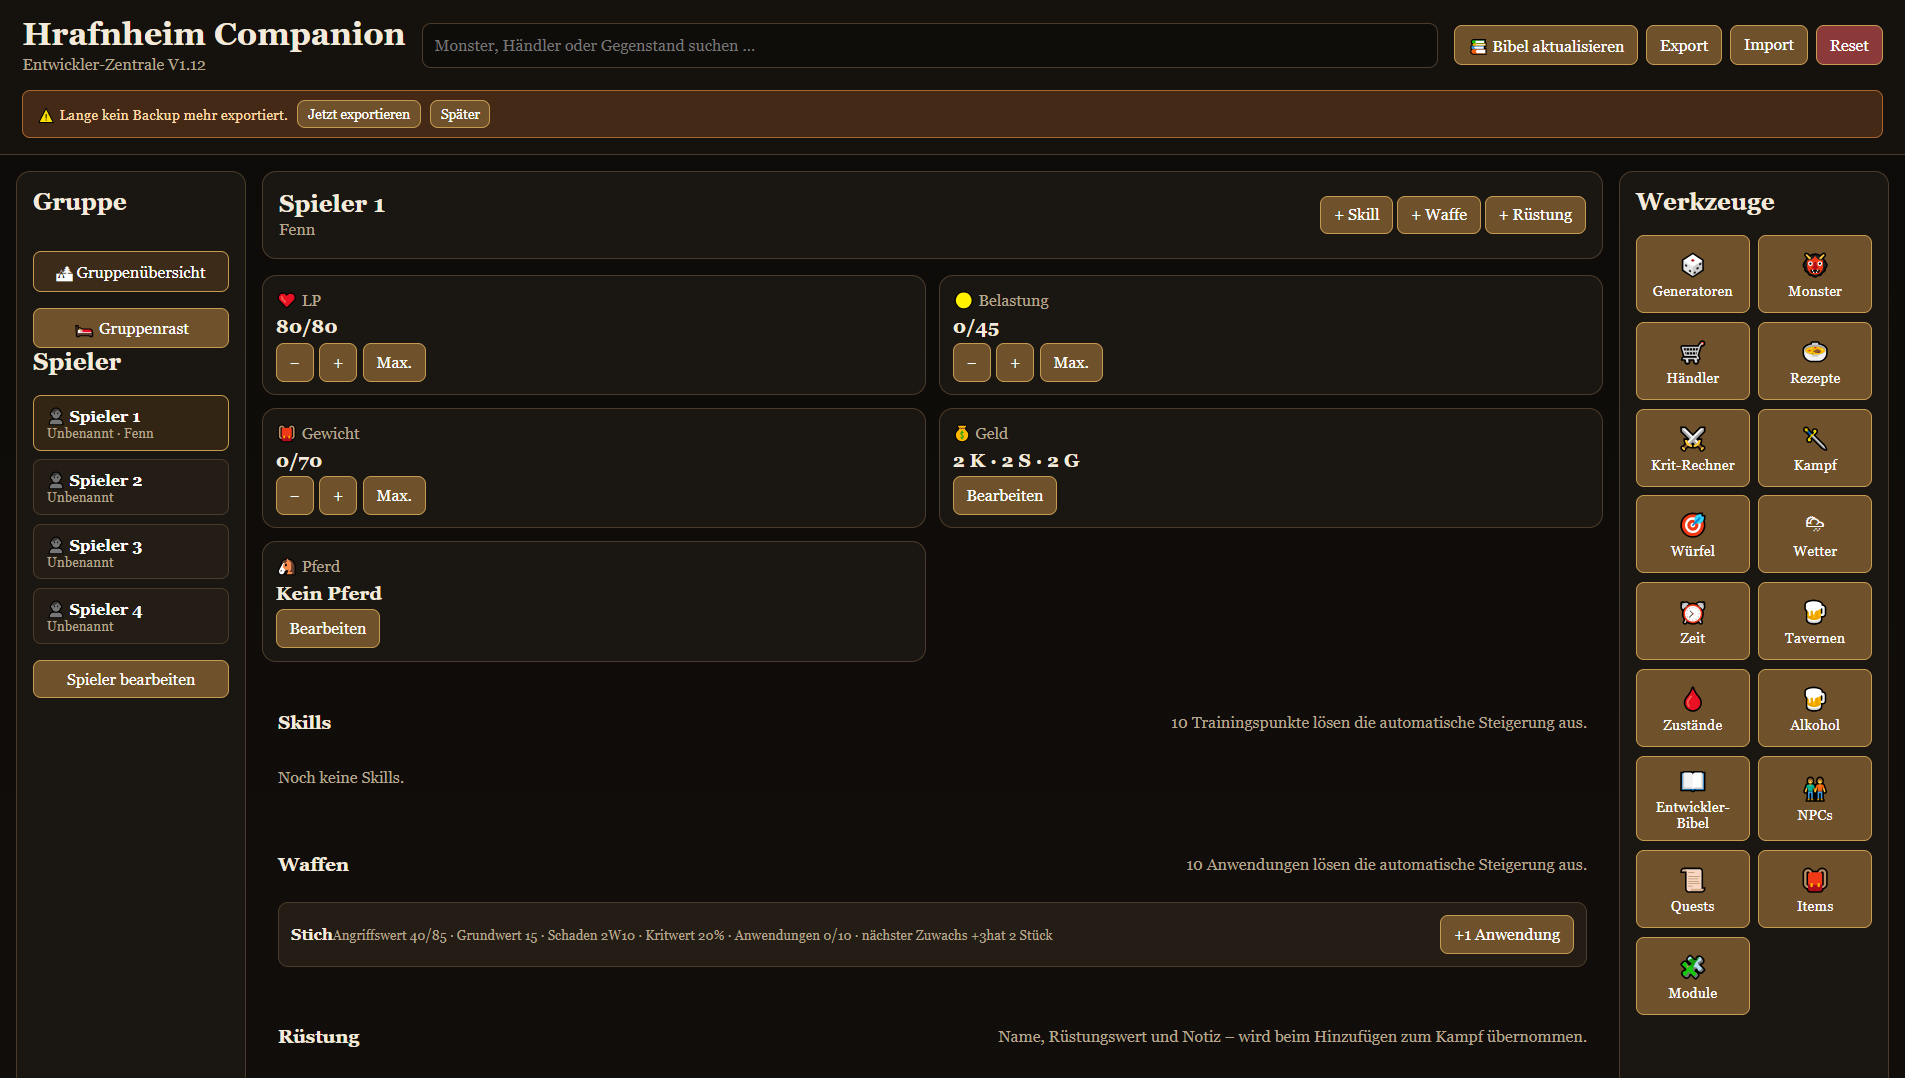Focus the Monster, Händler search field
The height and width of the screenshot is (1078, 1905).
(x=929, y=45)
